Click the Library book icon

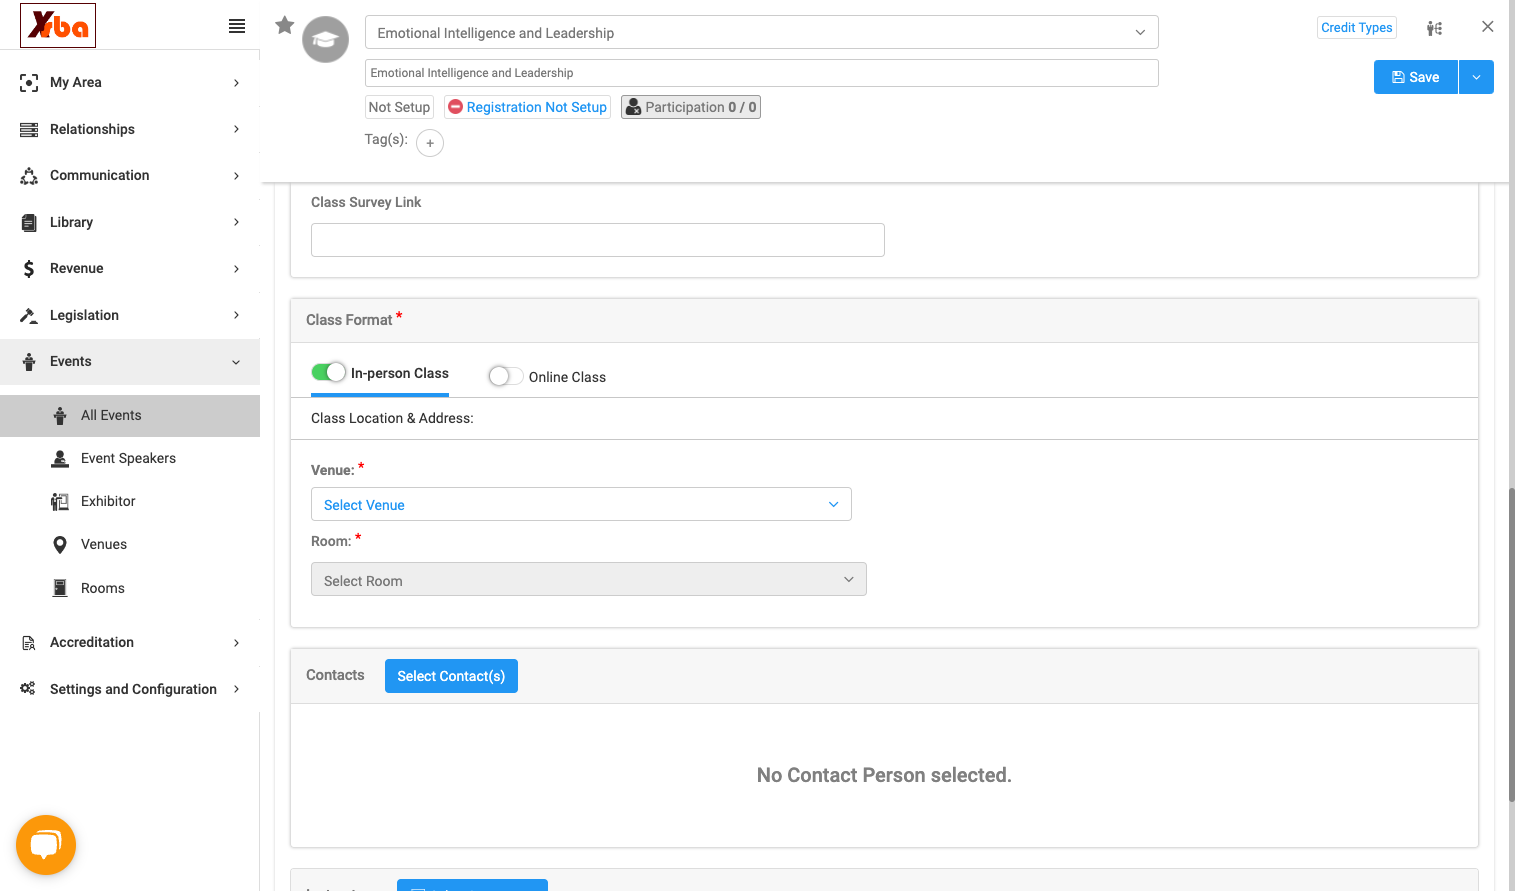click(29, 223)
